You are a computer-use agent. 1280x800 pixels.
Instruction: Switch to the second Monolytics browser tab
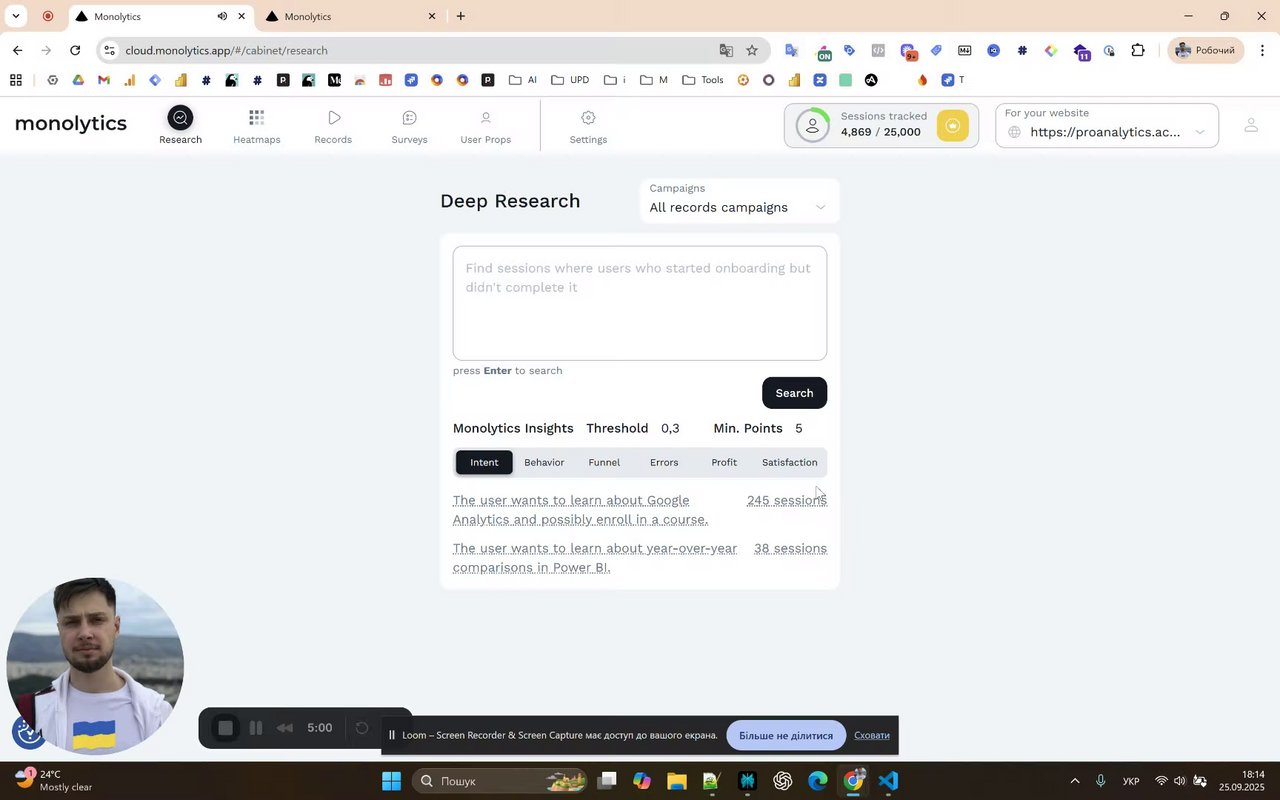[350, 17]
